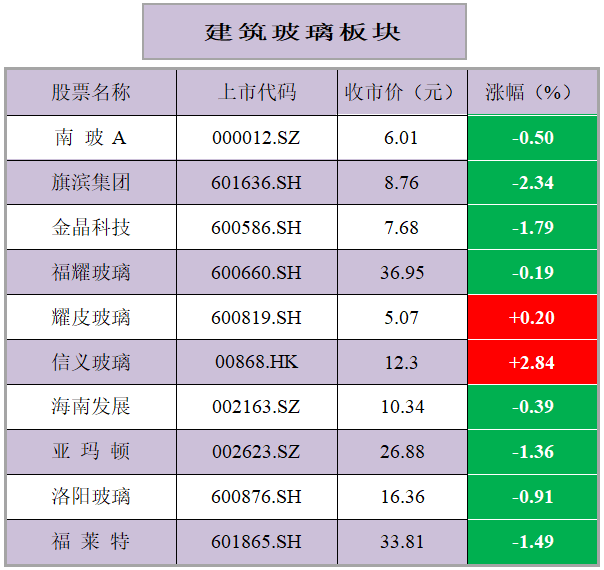Click change value -1.36
604x570 pixels.
click(x=533, y=452)
